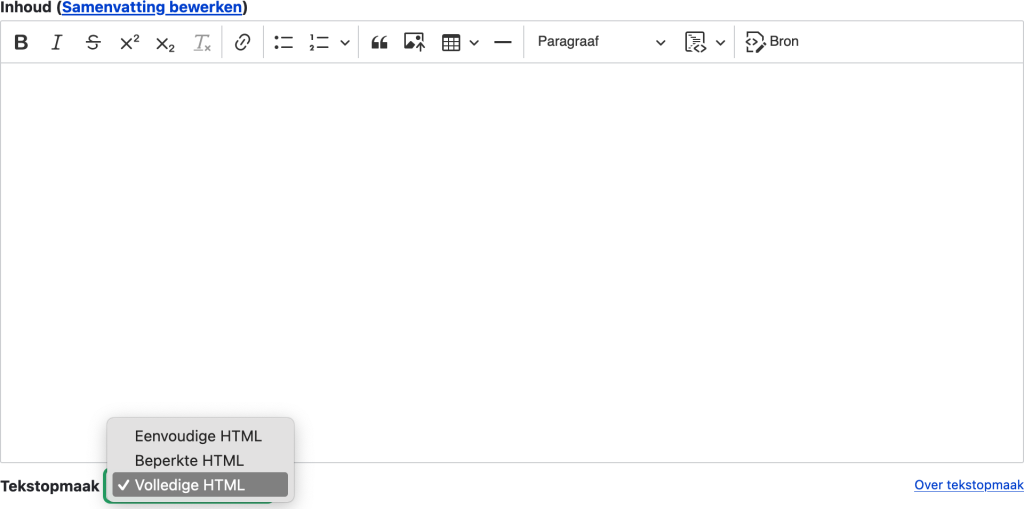This screenshot has width=1024, height=509.
Task: Click inside the empty editor text area
Action: coord(512,263)
